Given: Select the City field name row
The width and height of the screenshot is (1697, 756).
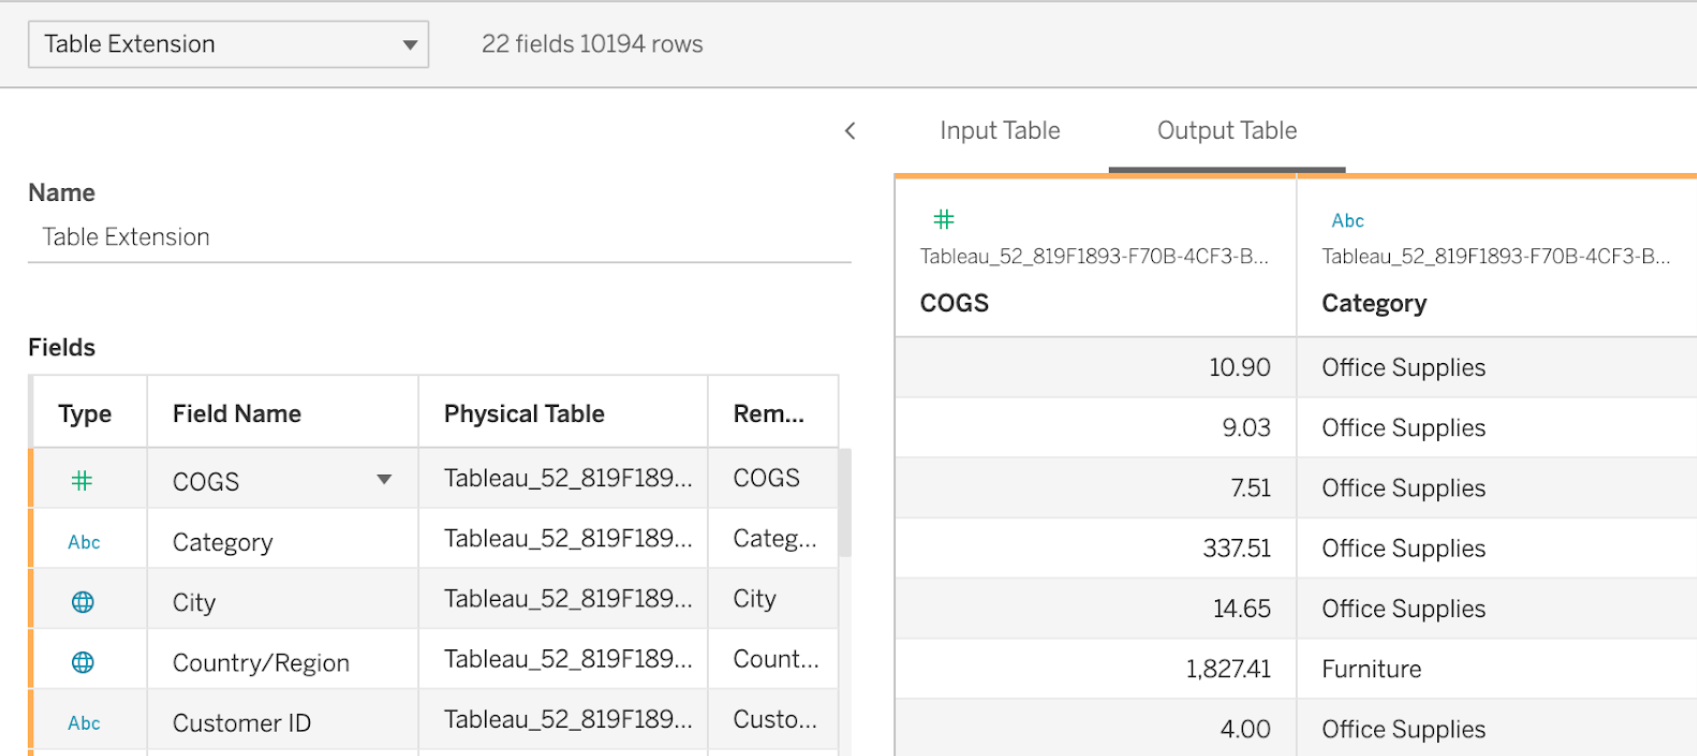Looking at the screenshot, I should click(x=194, y=602).
